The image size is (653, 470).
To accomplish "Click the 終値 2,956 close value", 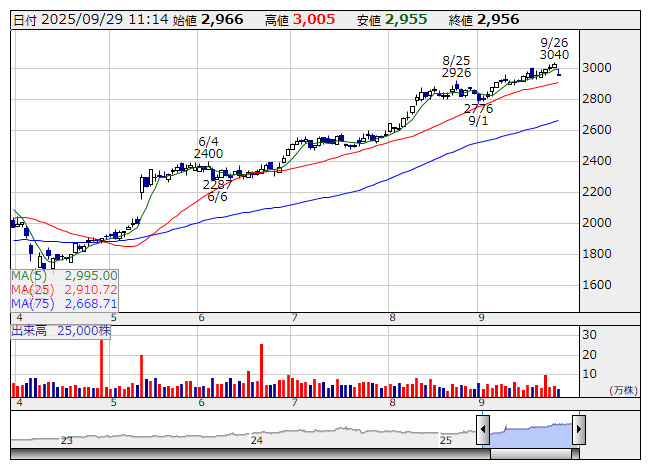I will (x=484, y=20).
